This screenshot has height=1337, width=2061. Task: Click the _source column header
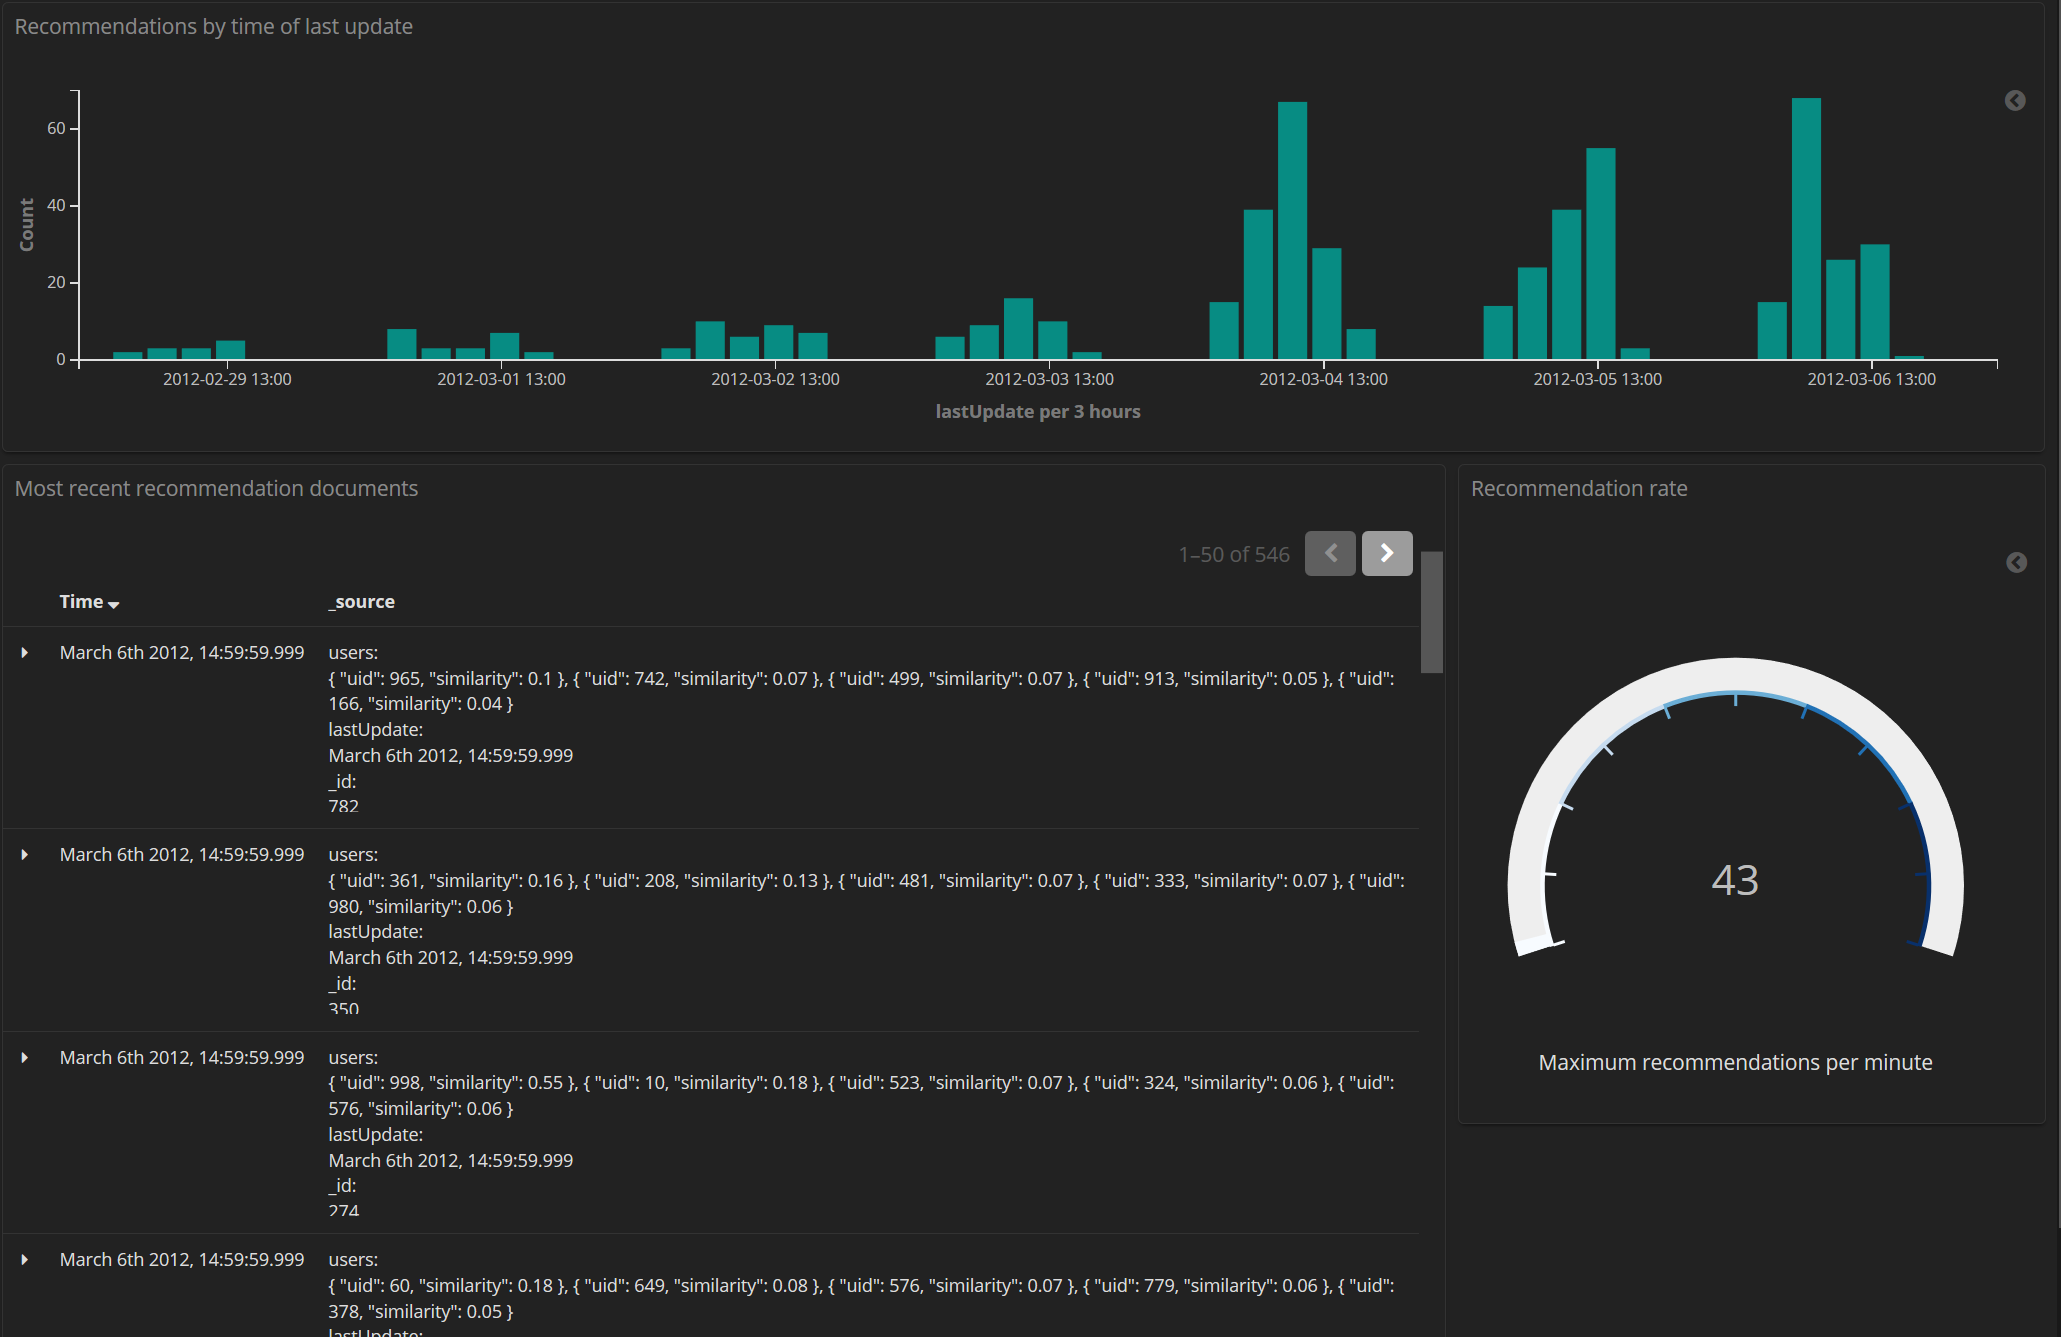pyautogui.click(x=361, y=602)
